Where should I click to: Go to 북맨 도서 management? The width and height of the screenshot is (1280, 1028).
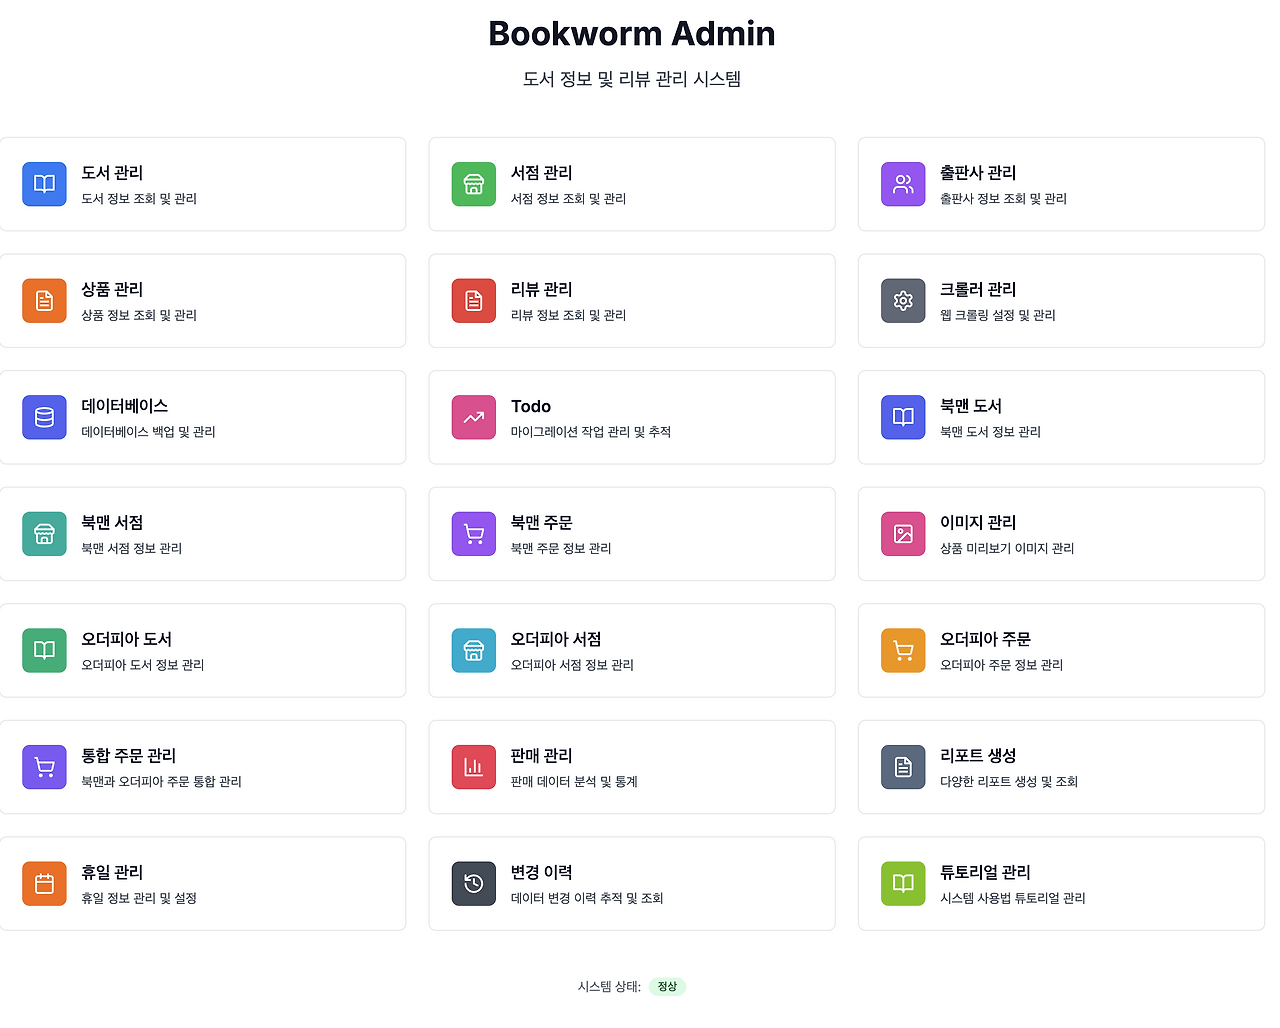pyautogui.click(x=1060, y=417)
